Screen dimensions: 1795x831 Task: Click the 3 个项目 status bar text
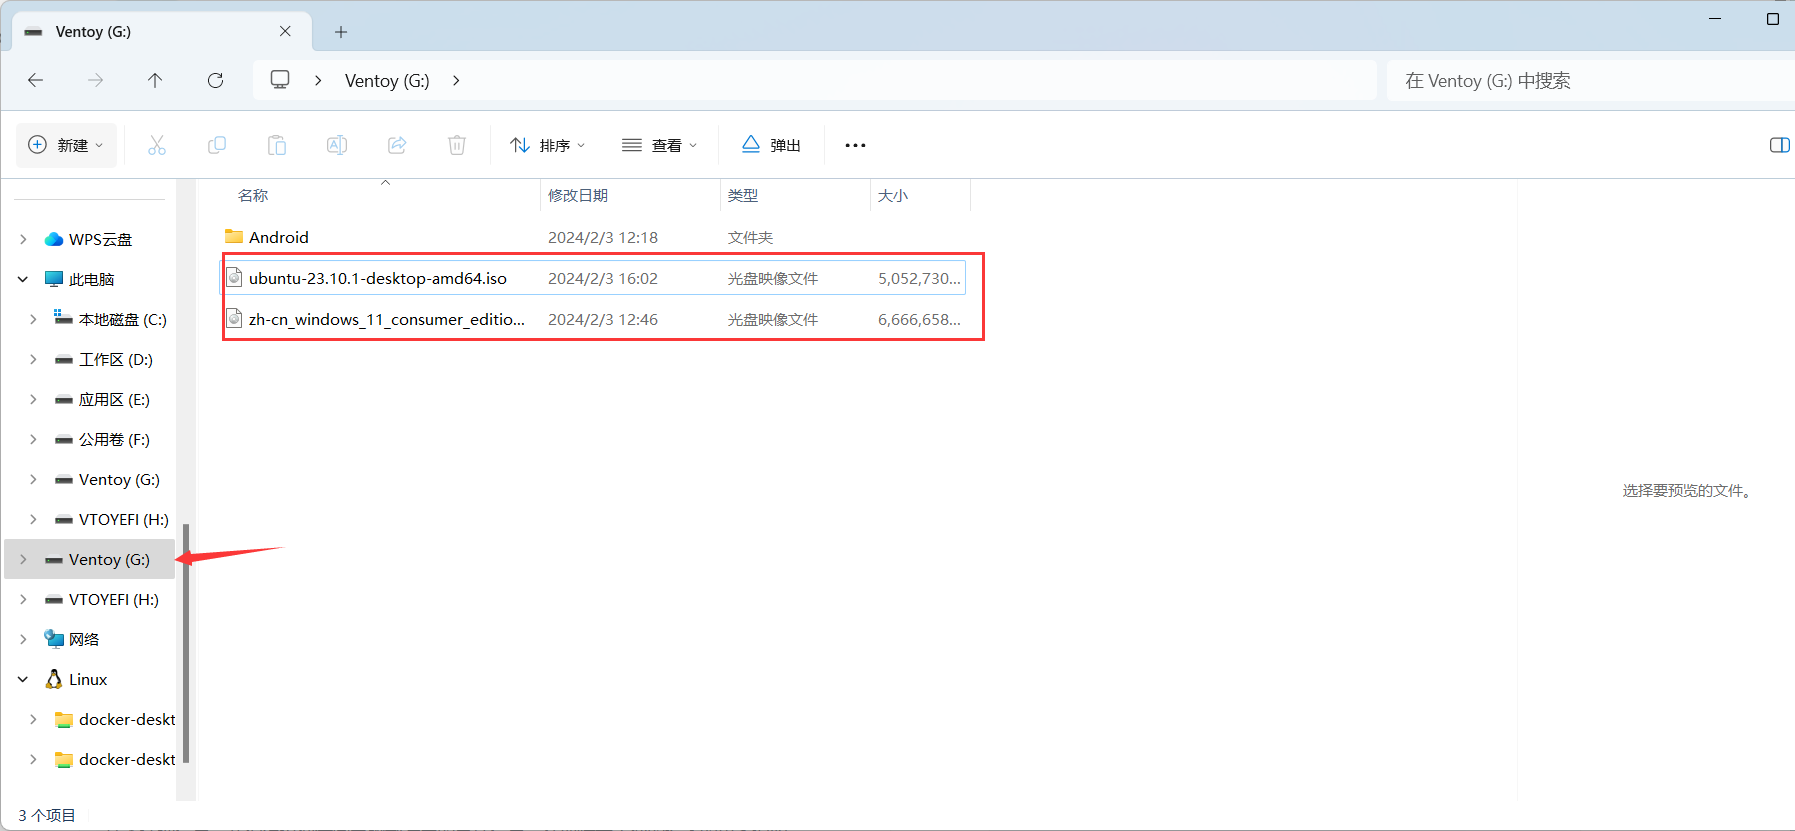[47, 815]
